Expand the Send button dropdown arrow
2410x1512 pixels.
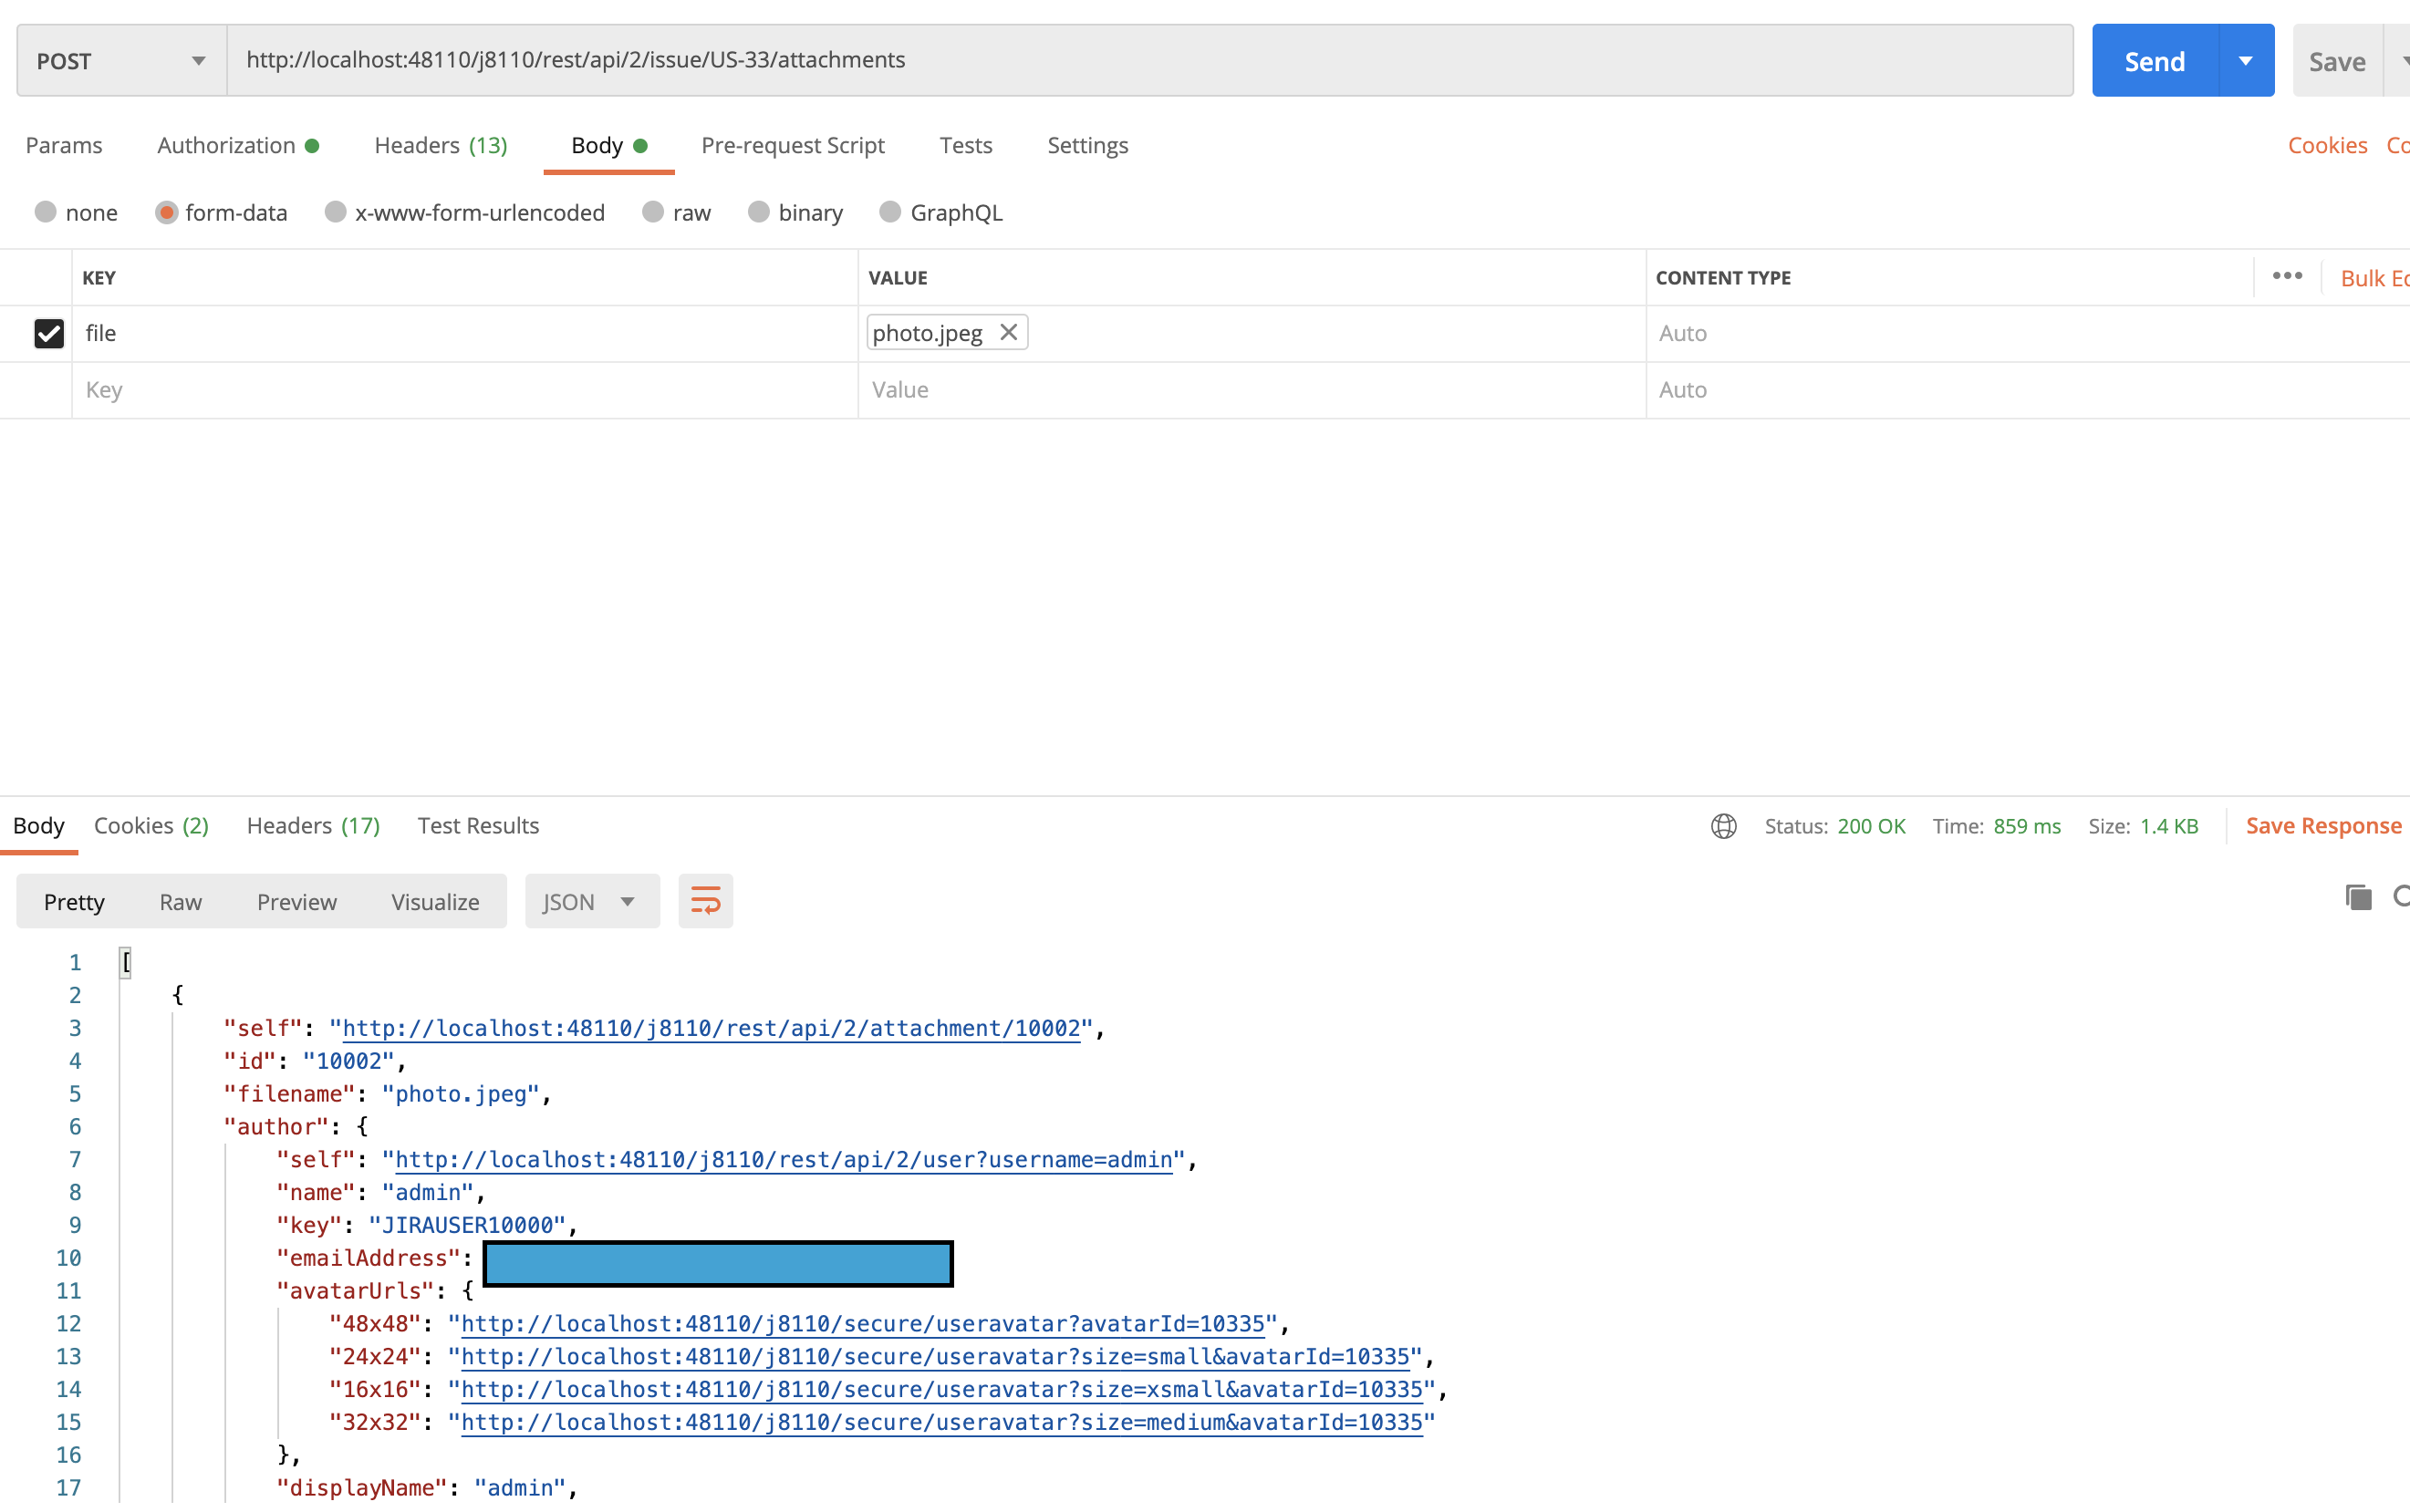tap(2245, 61)
